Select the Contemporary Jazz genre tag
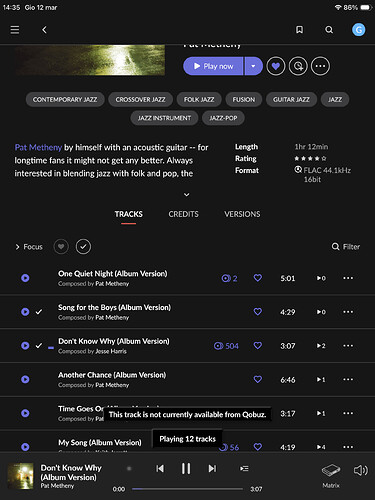This screenshot has width=375, height=500. tap(65, 99)
